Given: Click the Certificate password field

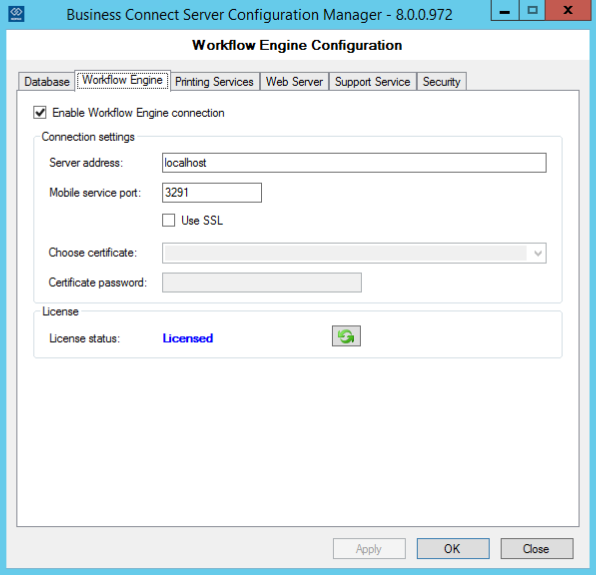Looking at the screenshot, I should (x=262, y=282).
